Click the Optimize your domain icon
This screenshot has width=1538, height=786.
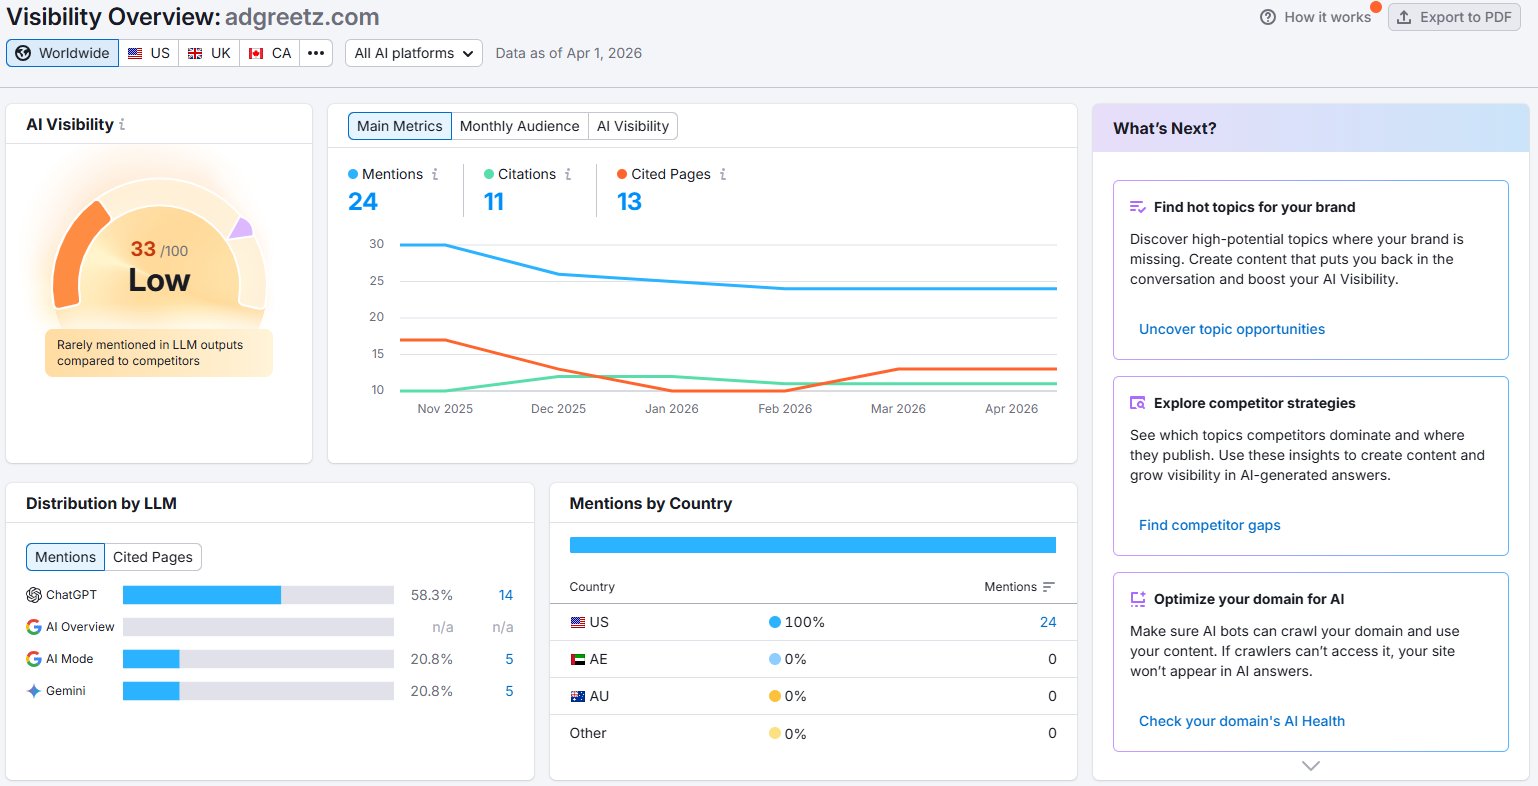click(1138, 598)
